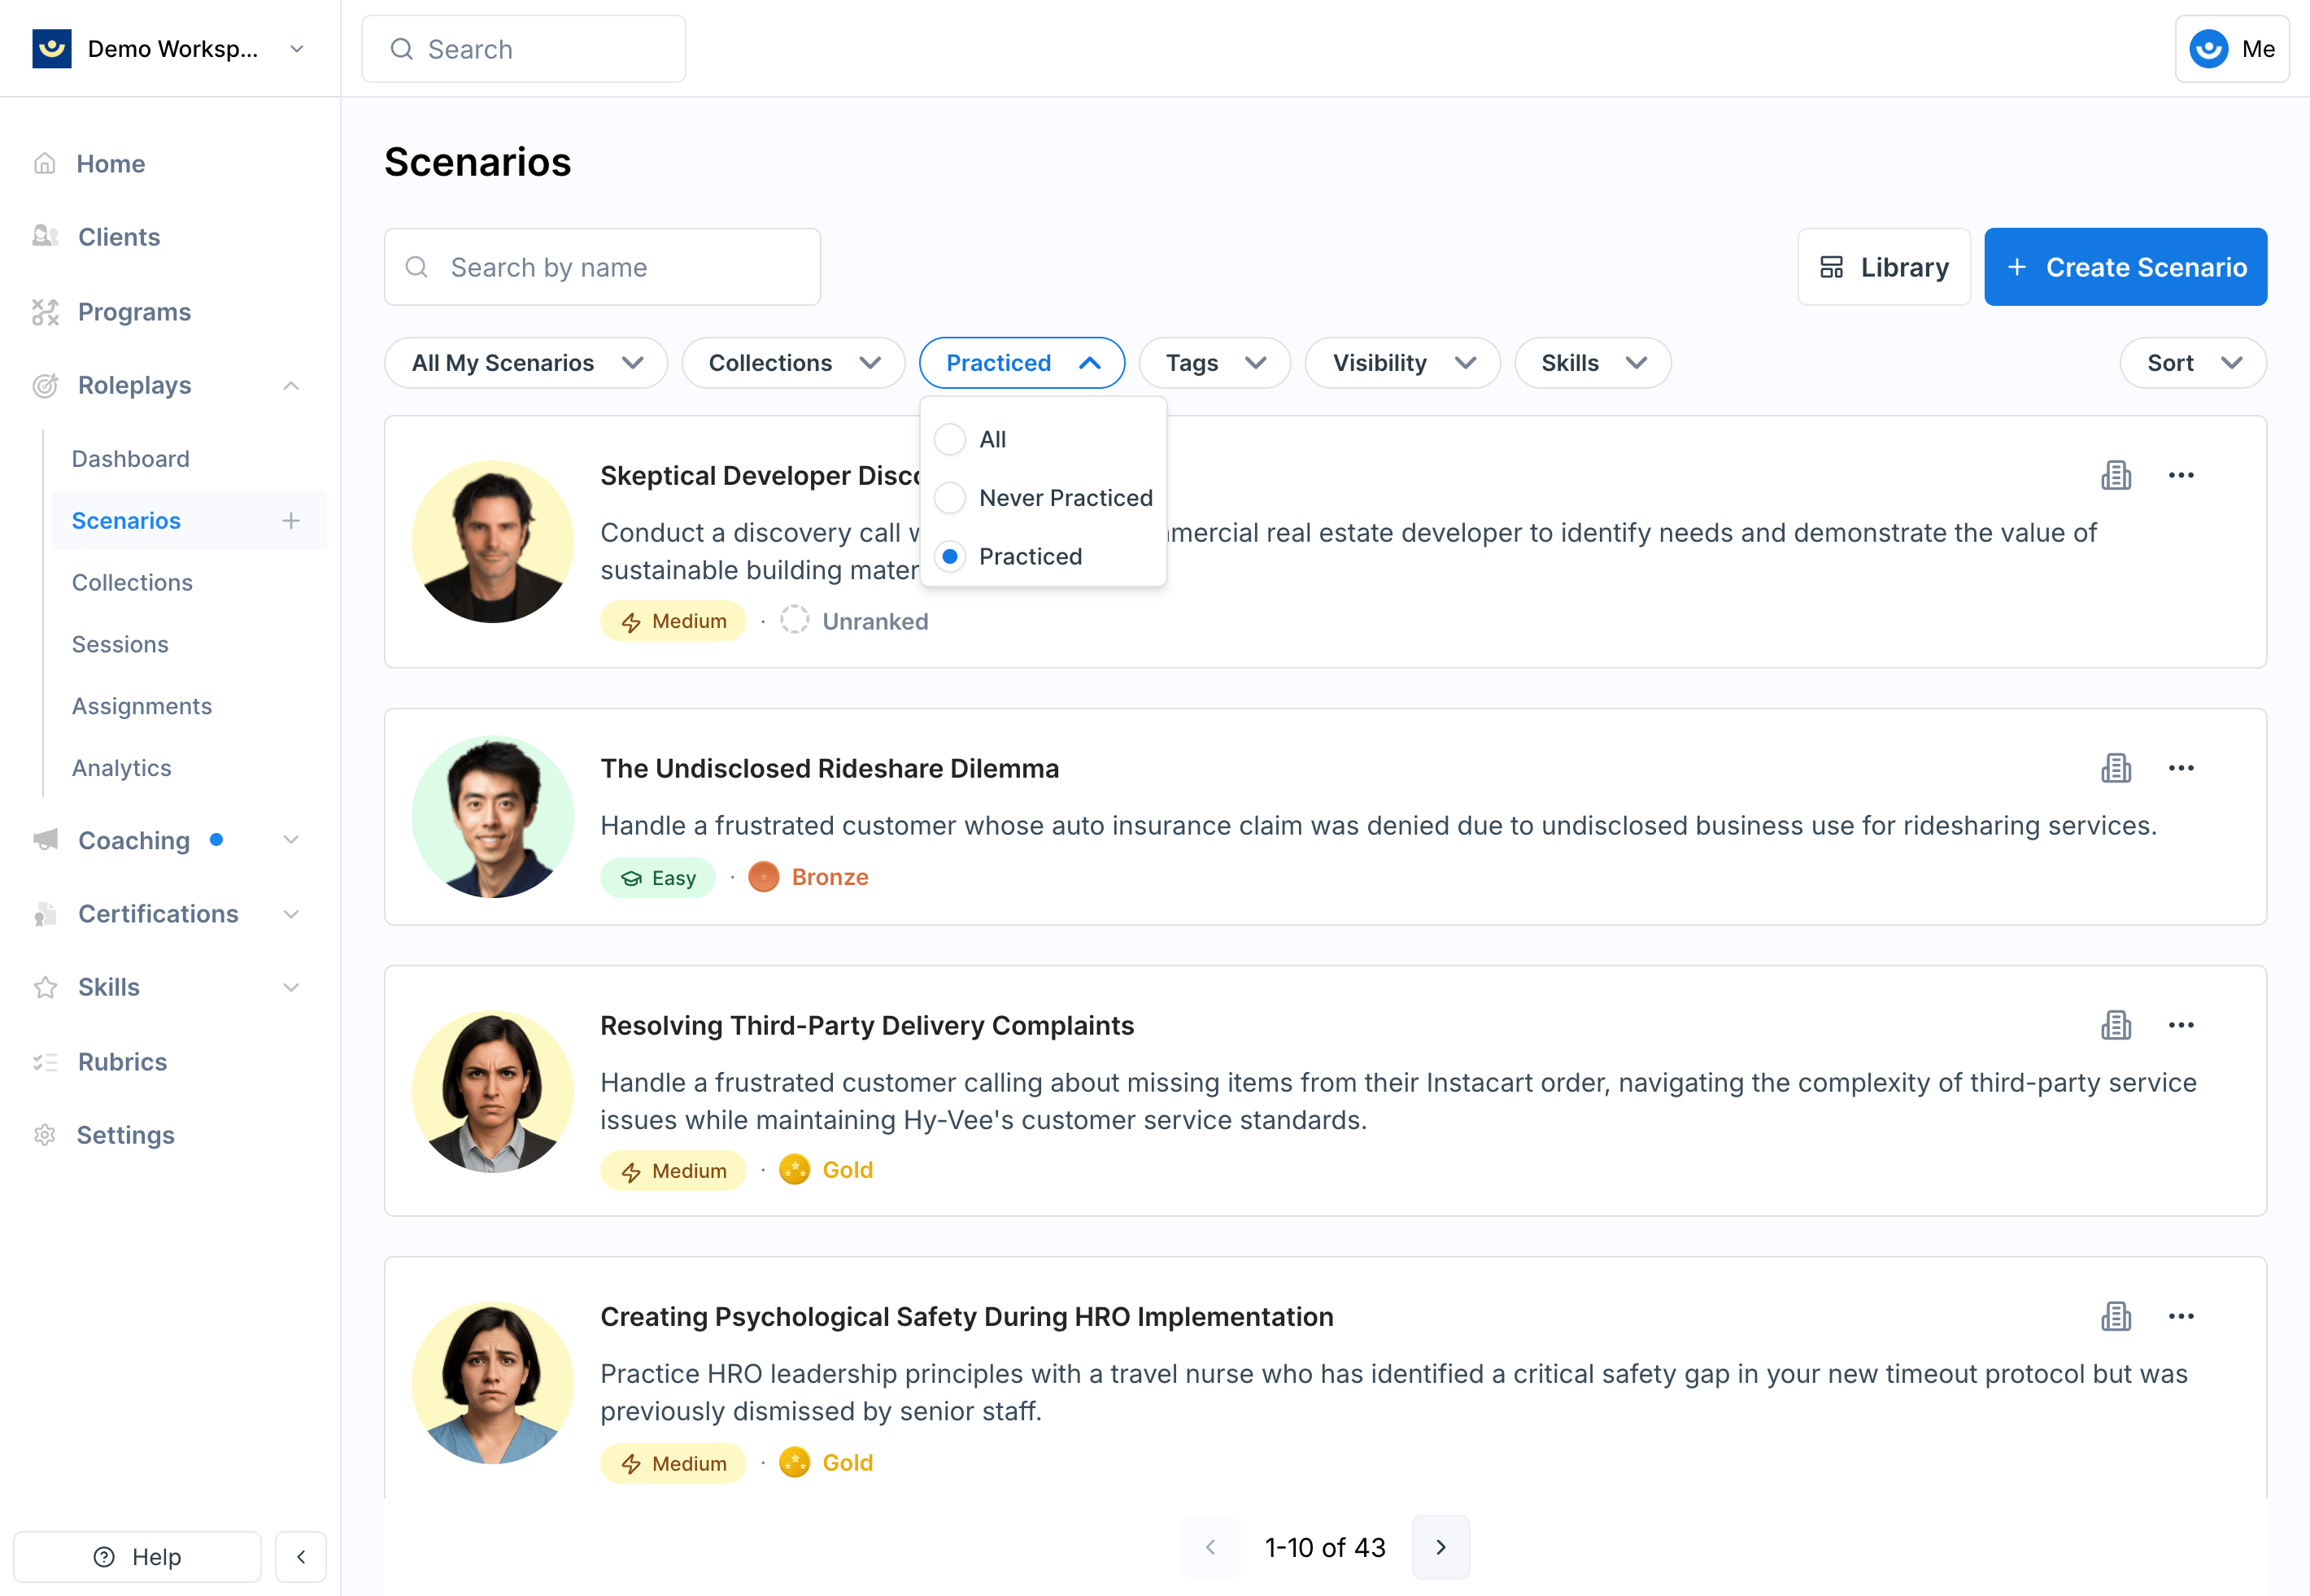Viewport: 2310px width, 1596px height.
Task: Select the Practiced radio option
Action: tap(950, 556)
